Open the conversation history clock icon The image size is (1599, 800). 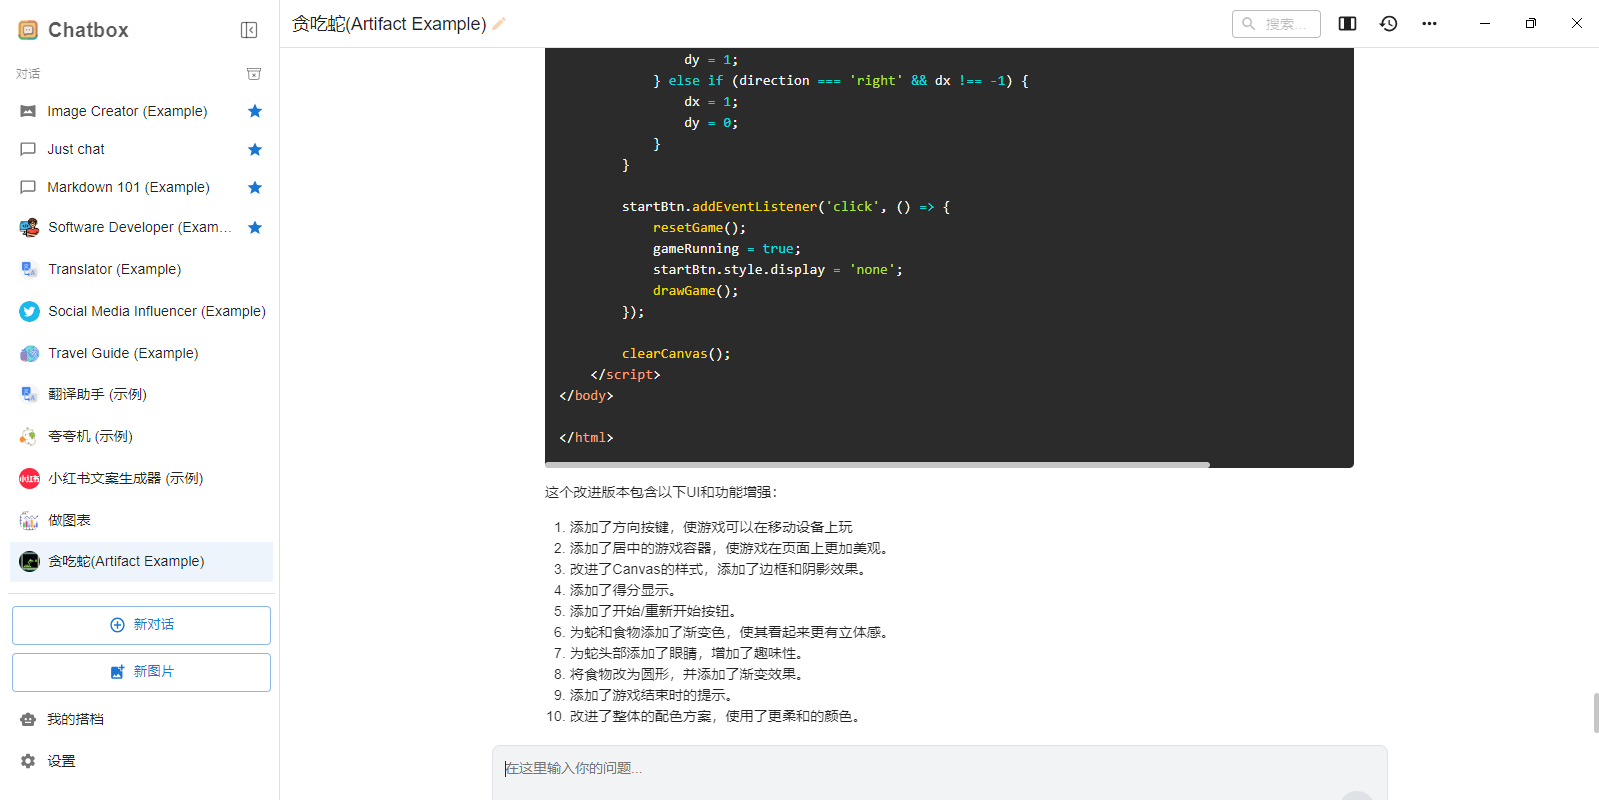point(1388,24)
